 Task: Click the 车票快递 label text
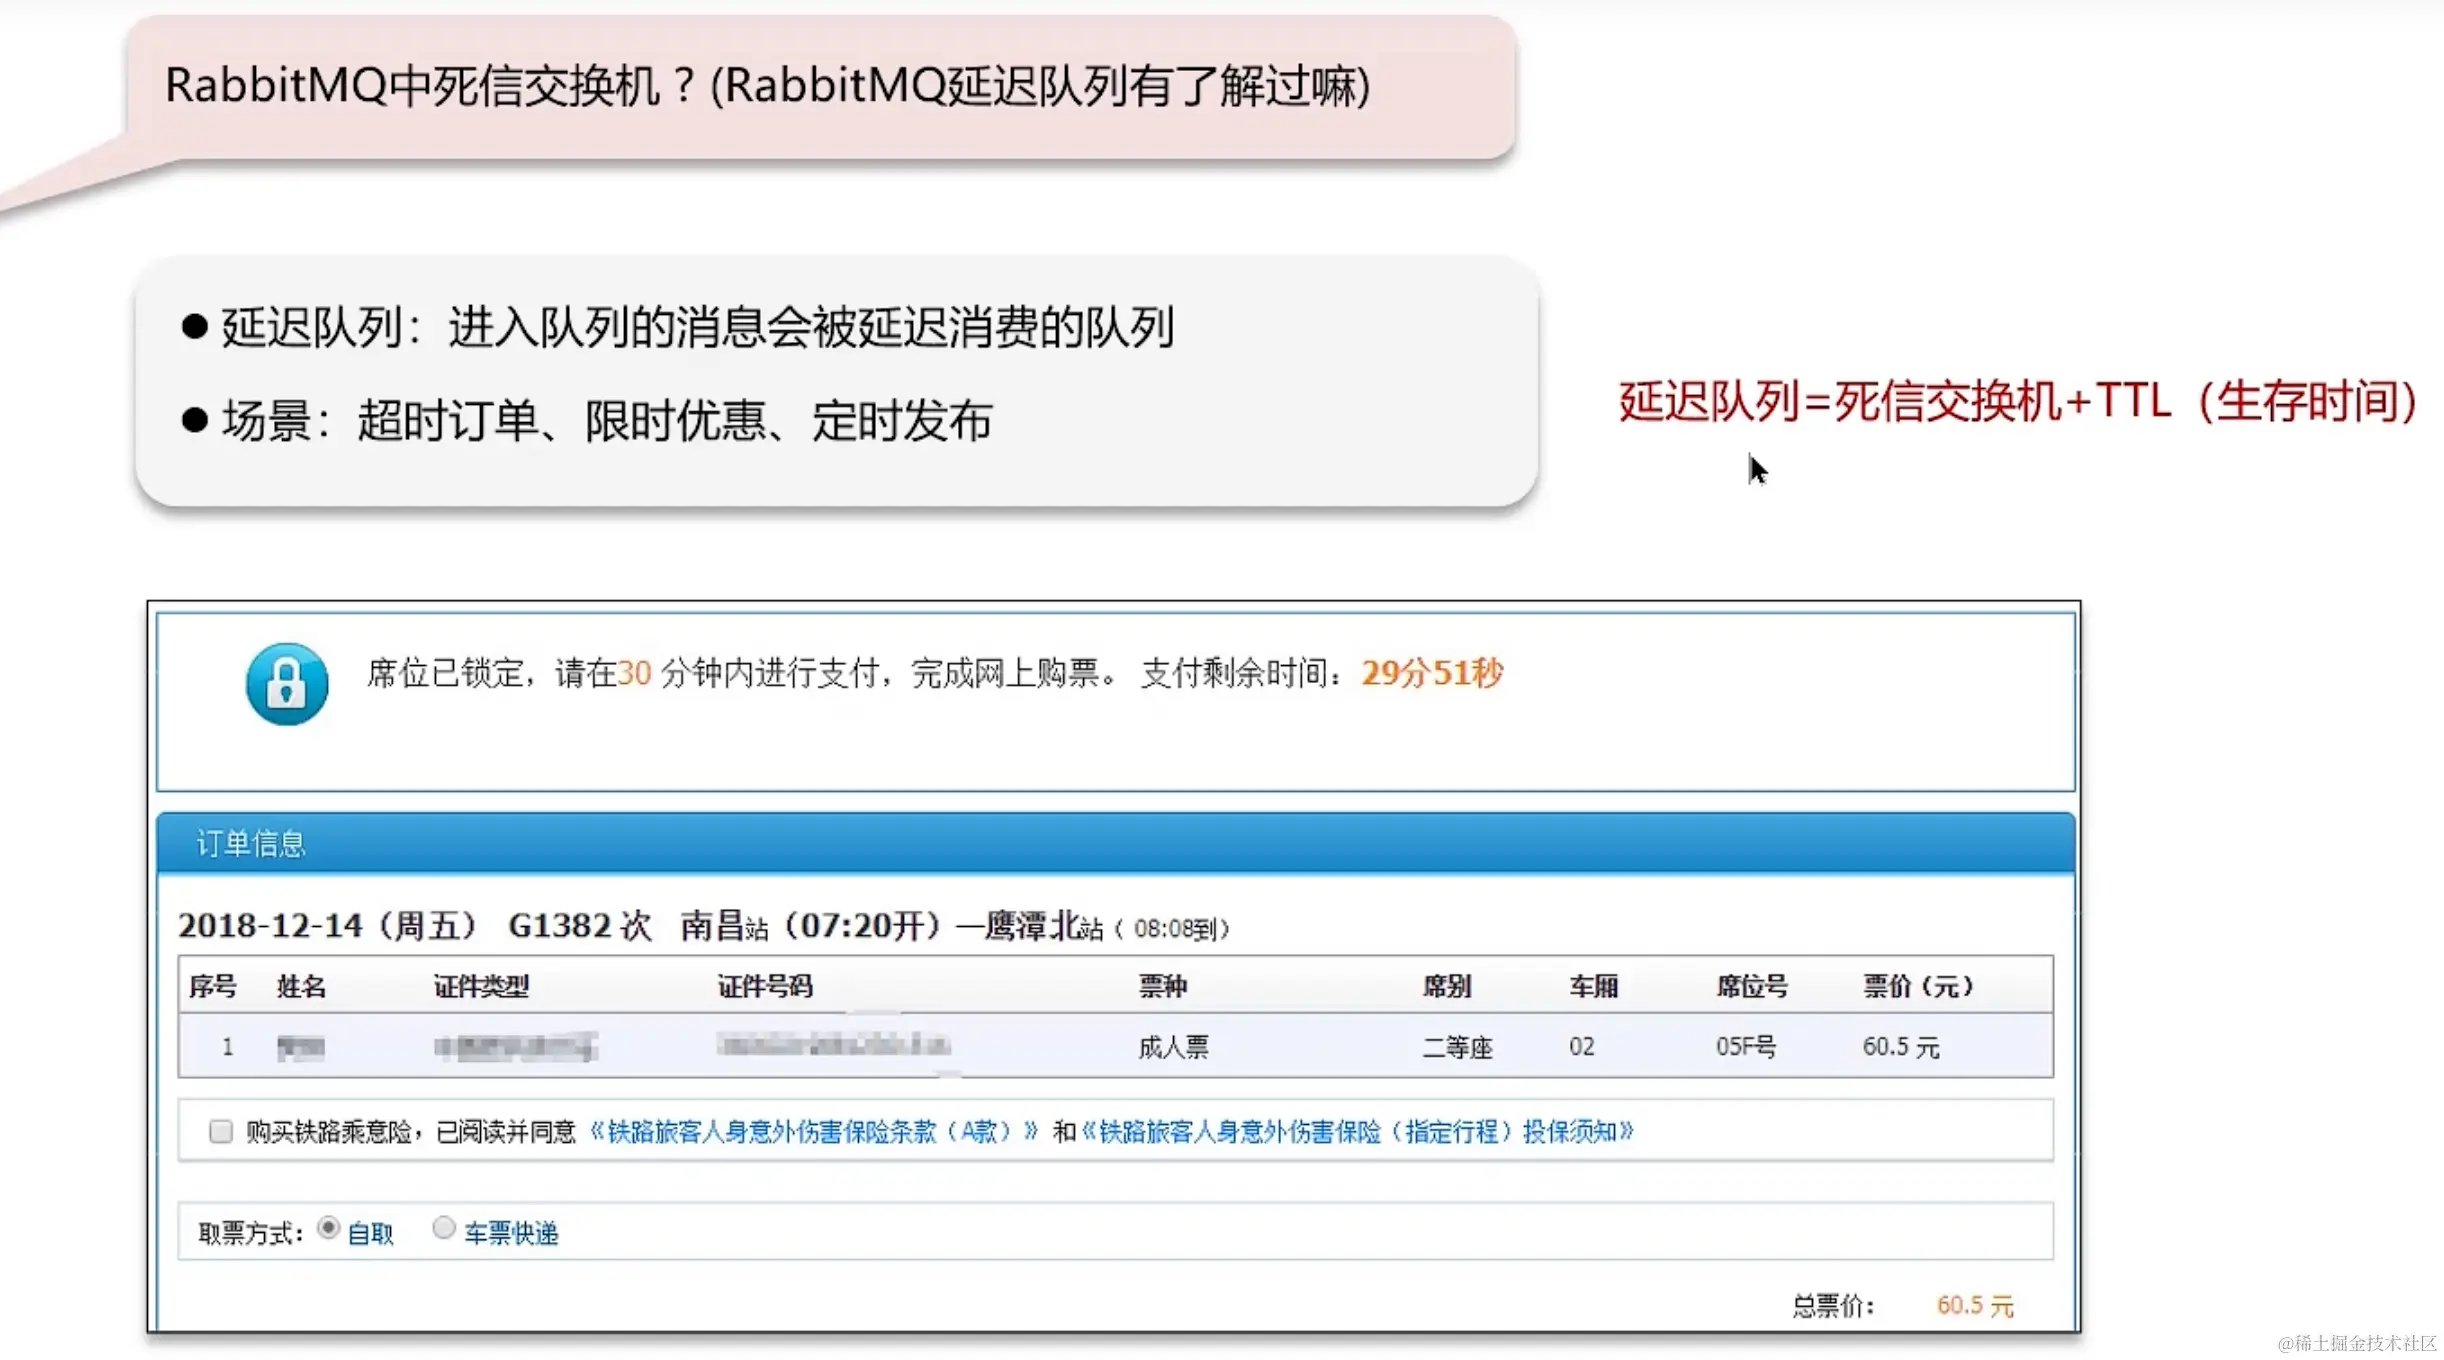point(510,1233)
